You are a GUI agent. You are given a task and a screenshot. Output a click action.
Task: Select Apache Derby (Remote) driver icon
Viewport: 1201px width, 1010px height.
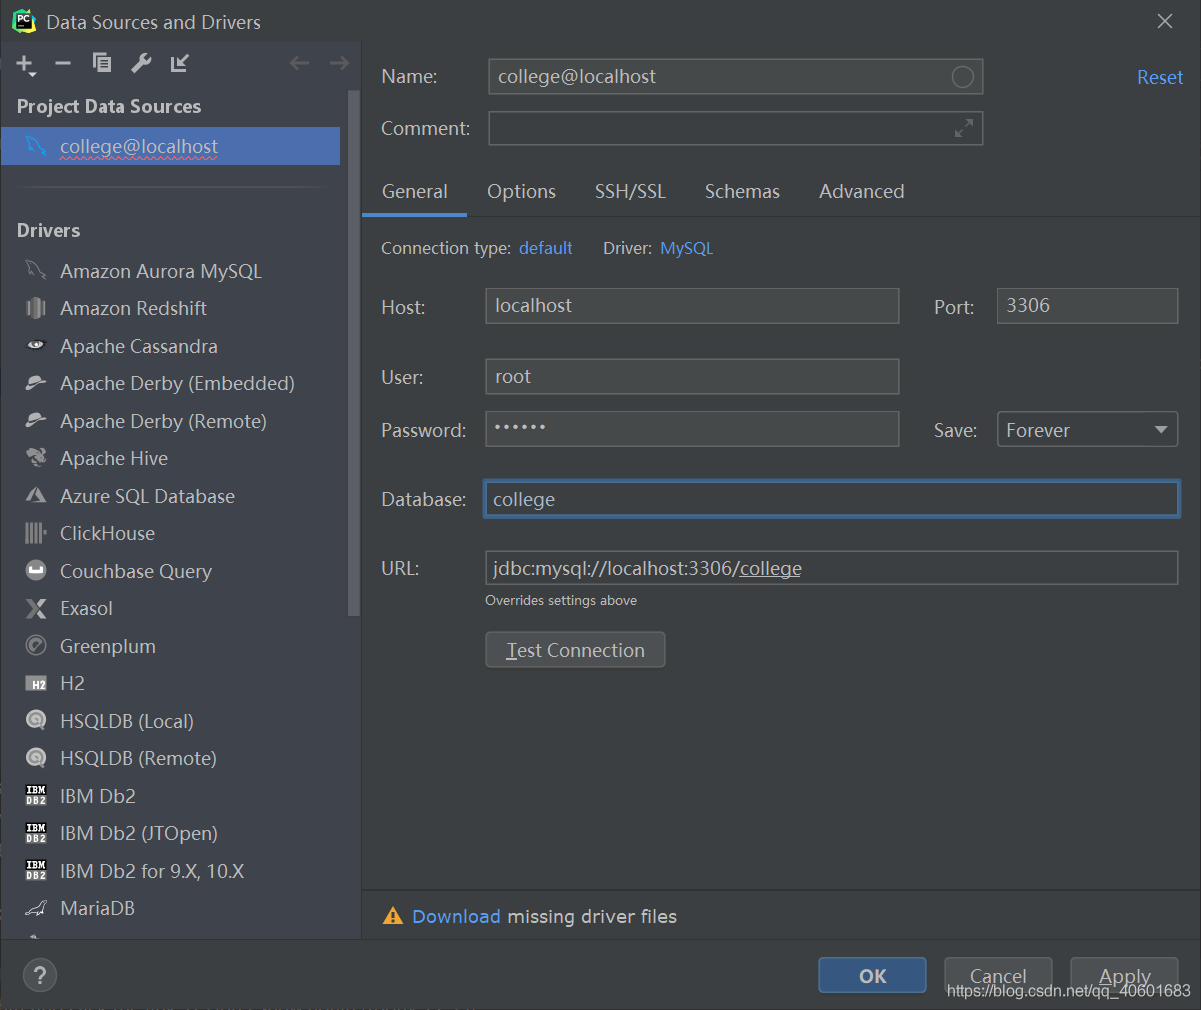[36, 420]
